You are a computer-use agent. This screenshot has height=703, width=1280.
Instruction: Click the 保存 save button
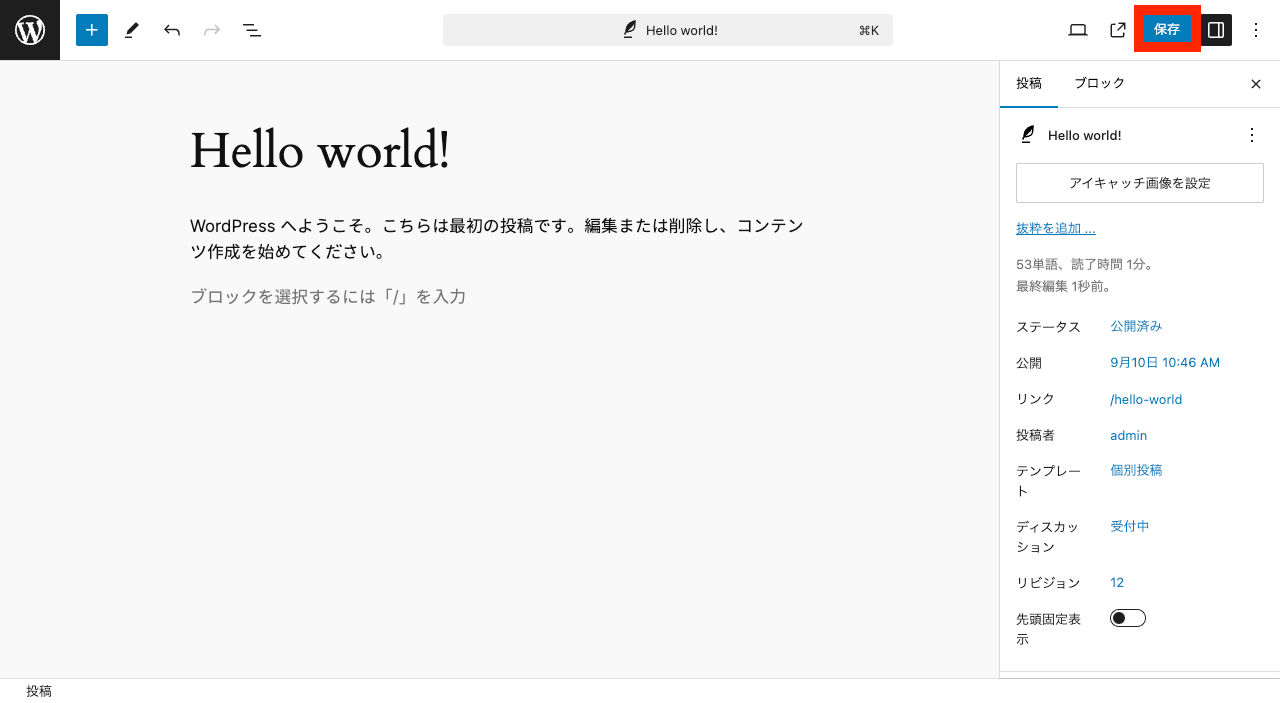[x=1167, y=30]
